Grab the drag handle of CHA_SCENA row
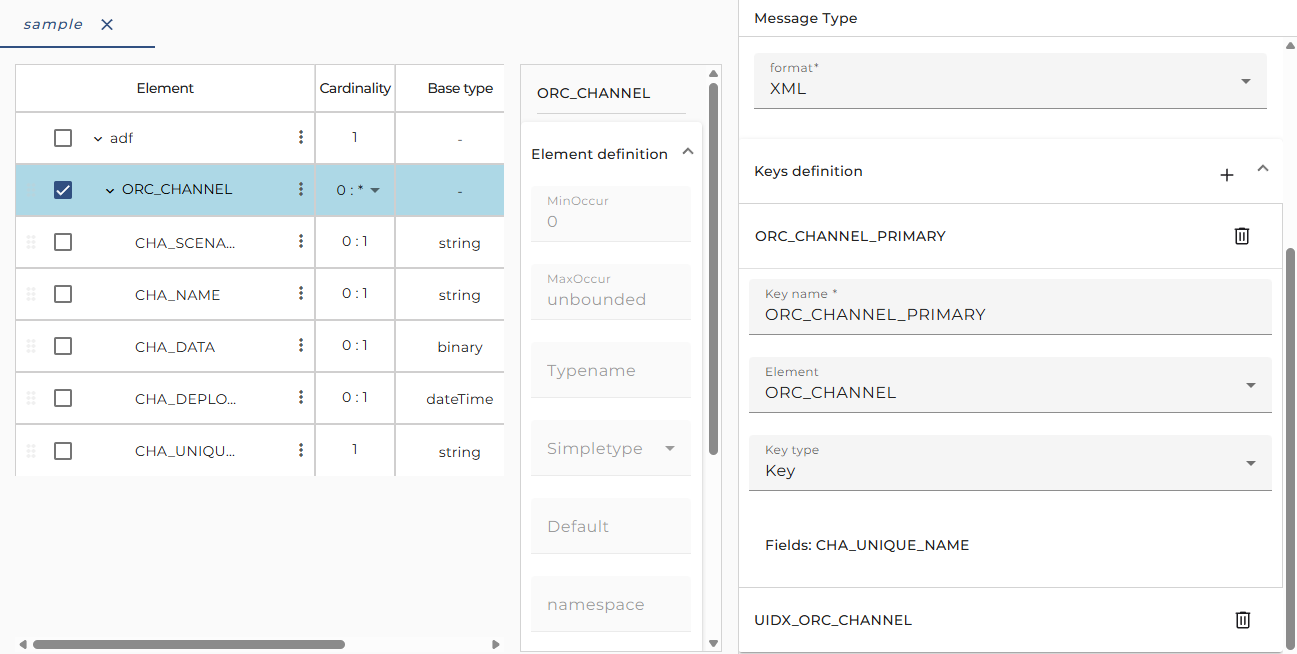Viewport: 1297px width, 654px height. click(x=30, y=242)
